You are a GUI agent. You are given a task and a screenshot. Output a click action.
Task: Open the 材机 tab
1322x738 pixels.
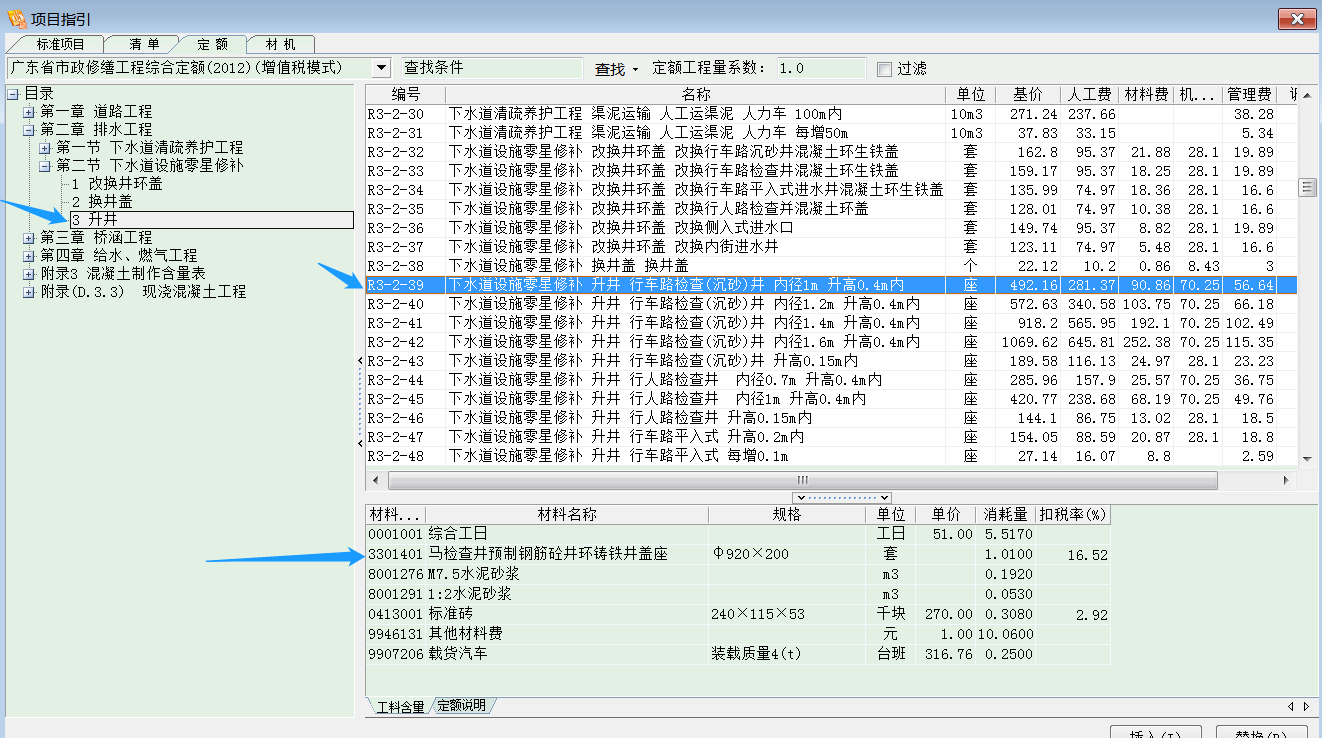281,44
